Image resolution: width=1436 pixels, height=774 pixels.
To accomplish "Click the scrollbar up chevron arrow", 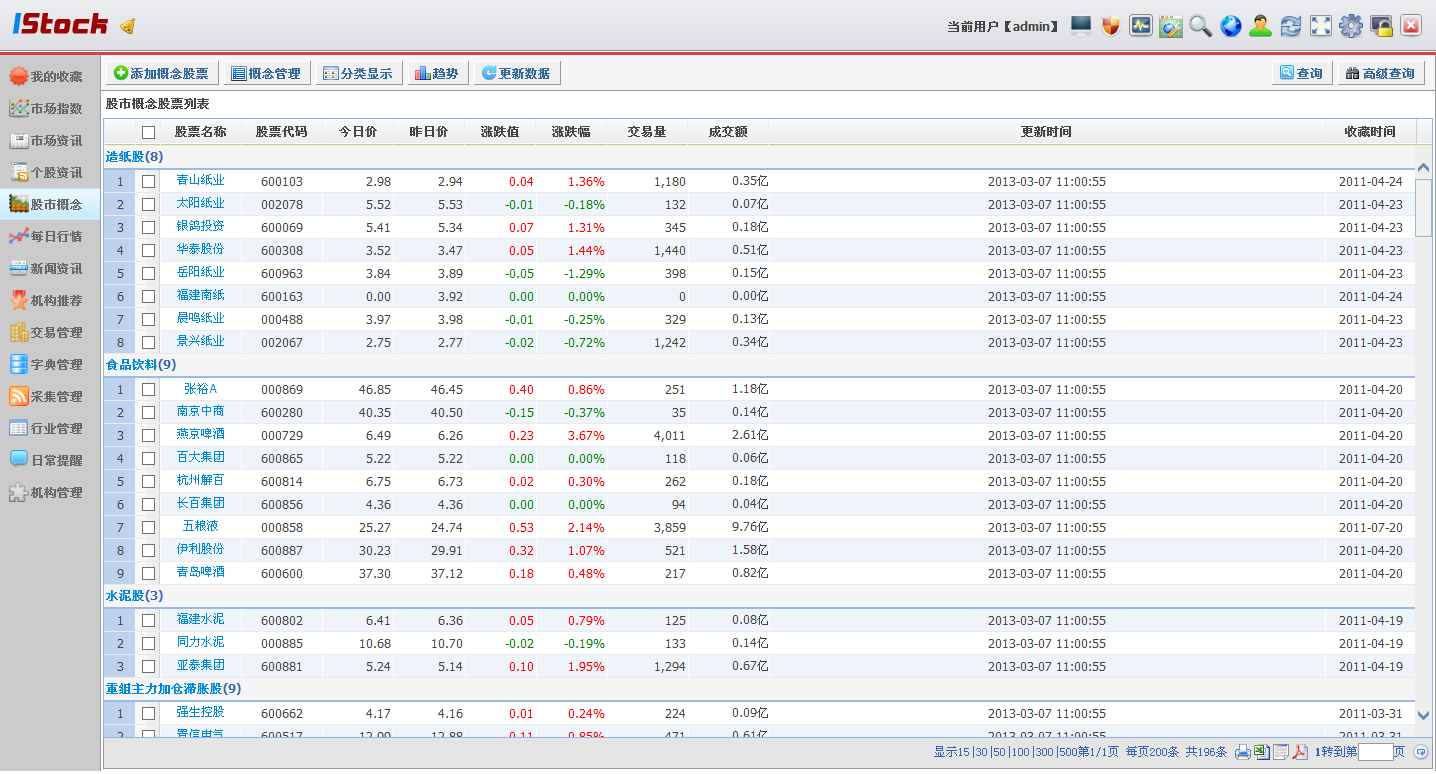I will click(x=1423, y=168).
